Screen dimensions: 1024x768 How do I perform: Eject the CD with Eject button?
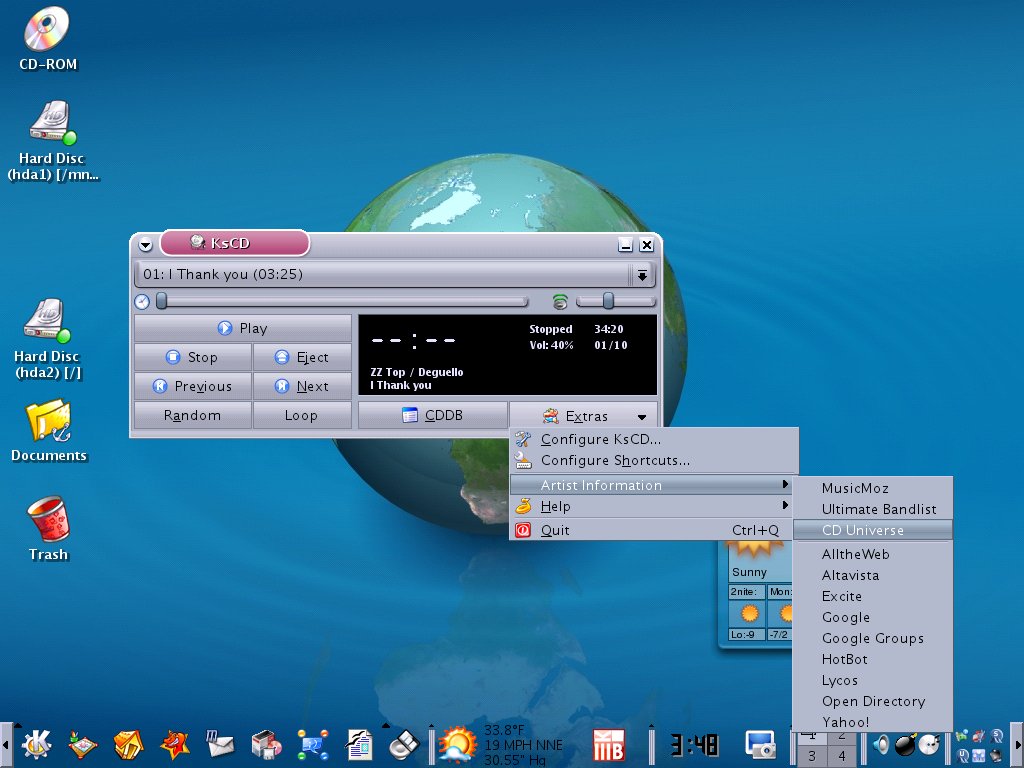(x=301, y=357)
